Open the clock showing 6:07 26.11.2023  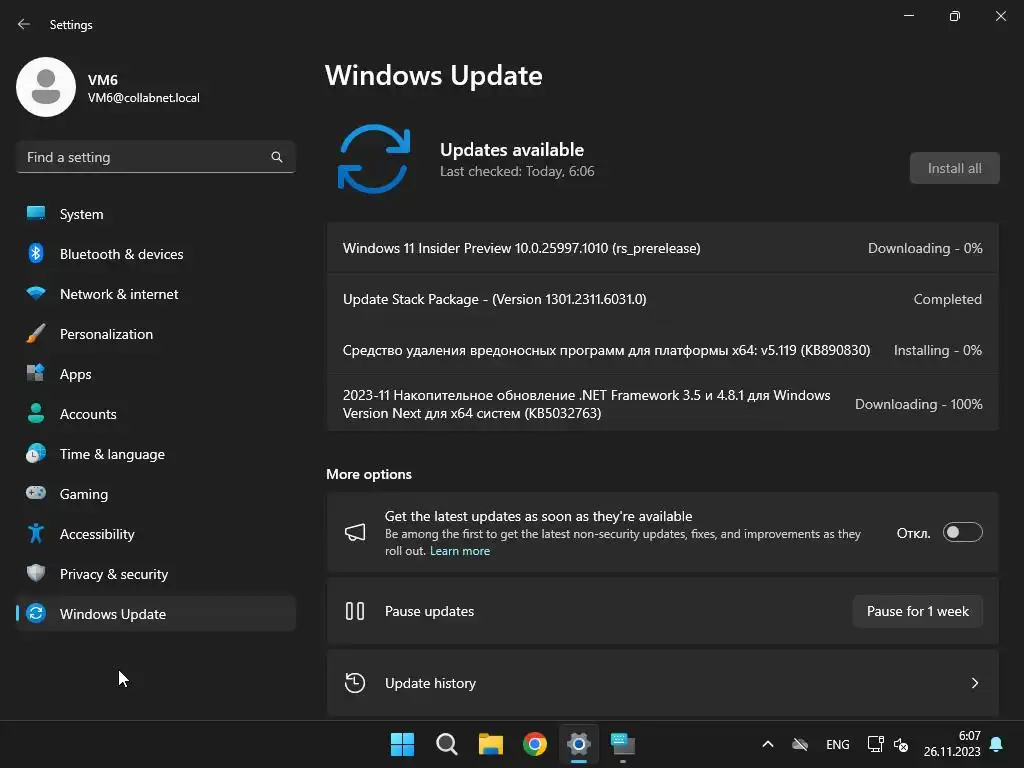[952, 744]
